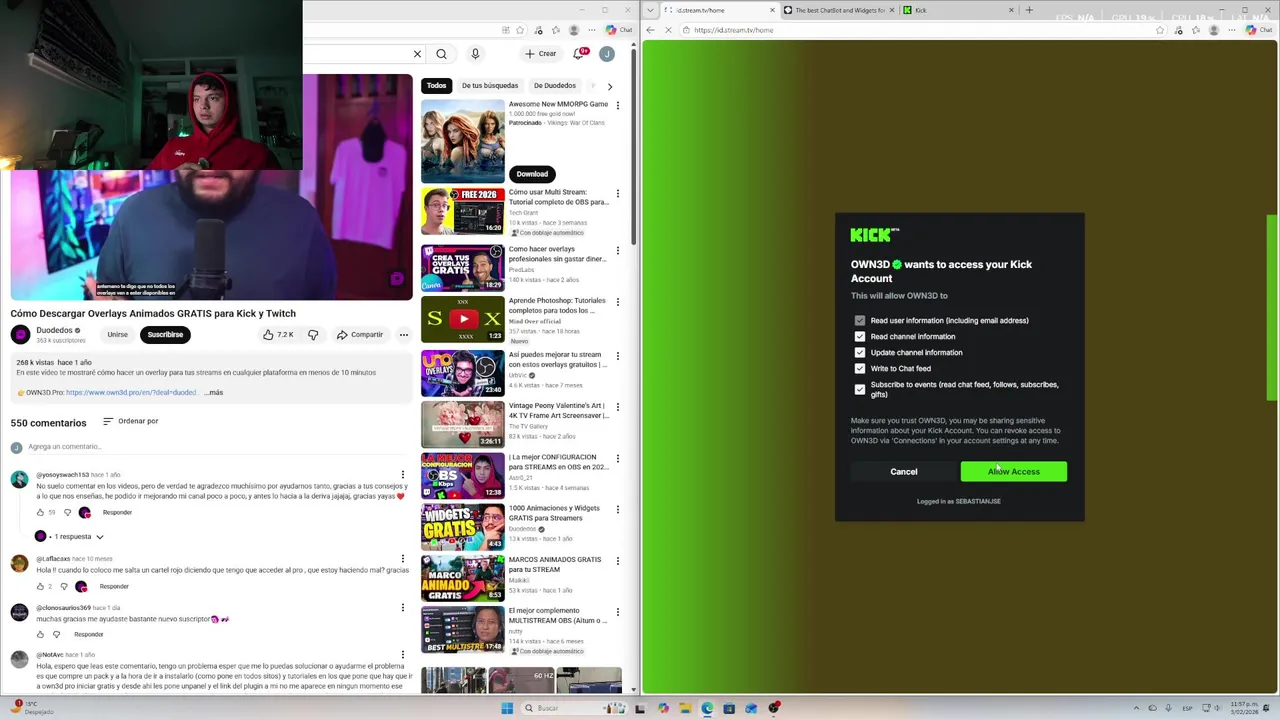Image resolution: width=1280 pixels, height=720 pixels.
Task: Dislike the video with thumbs down
Action: (313, 335)
